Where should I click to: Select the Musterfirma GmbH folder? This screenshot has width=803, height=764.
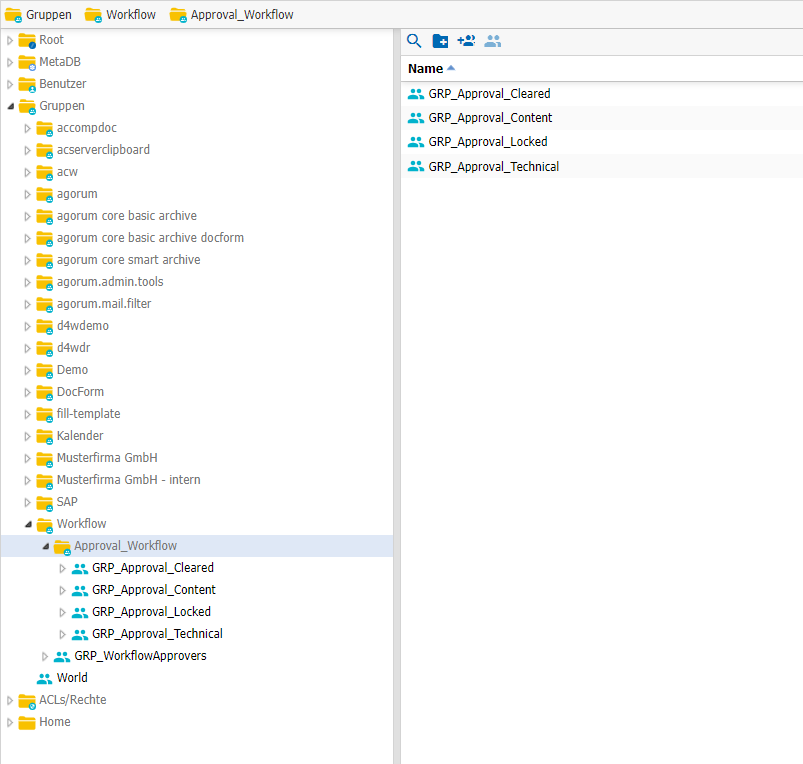107,458
